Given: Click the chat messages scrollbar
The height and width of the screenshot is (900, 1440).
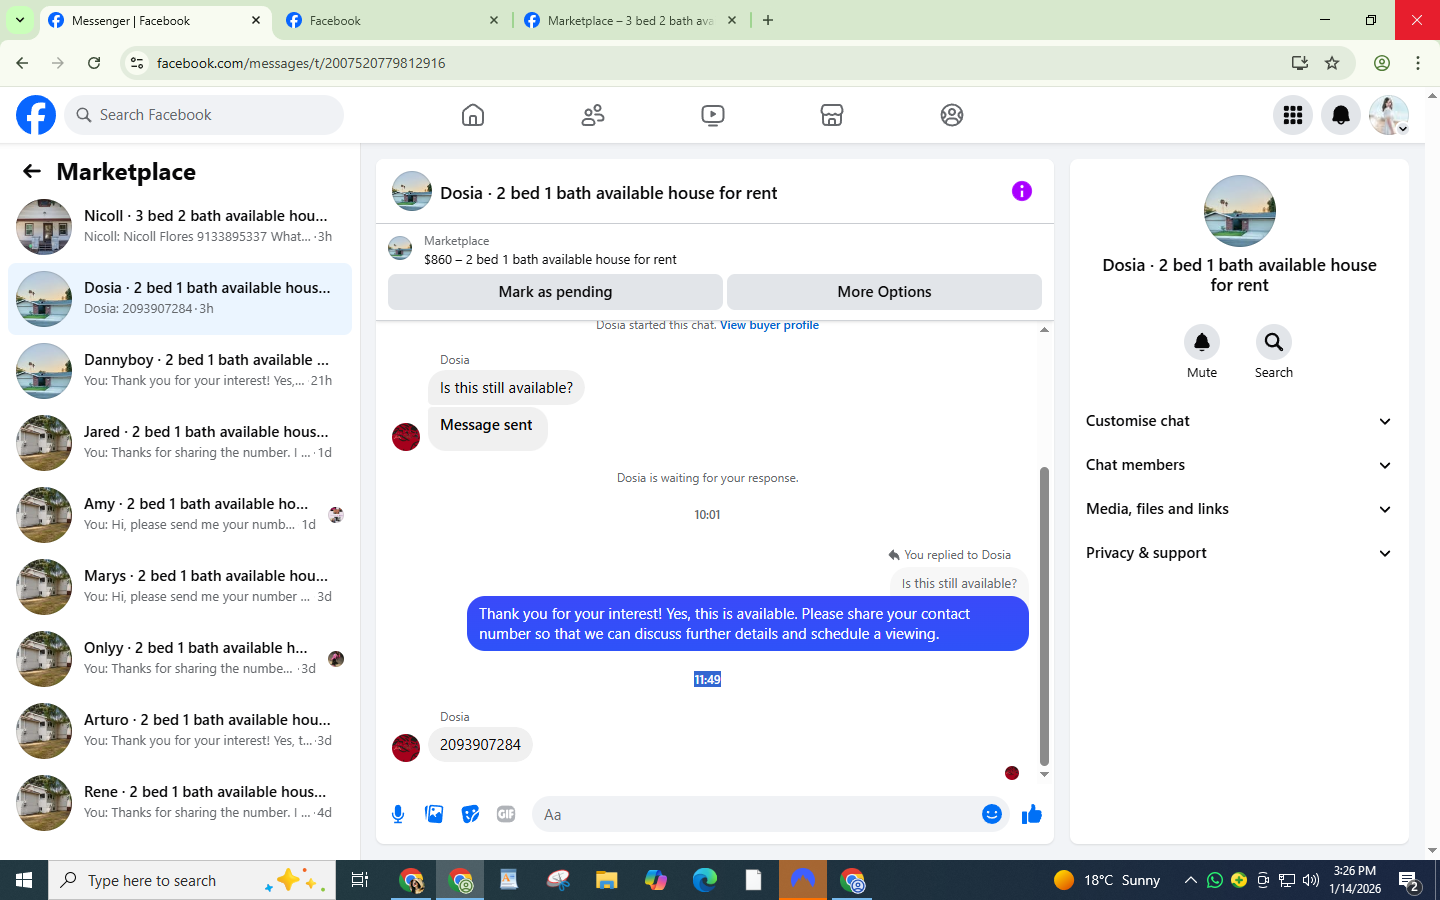Looking at the screenshot, I should point(1044,615).
